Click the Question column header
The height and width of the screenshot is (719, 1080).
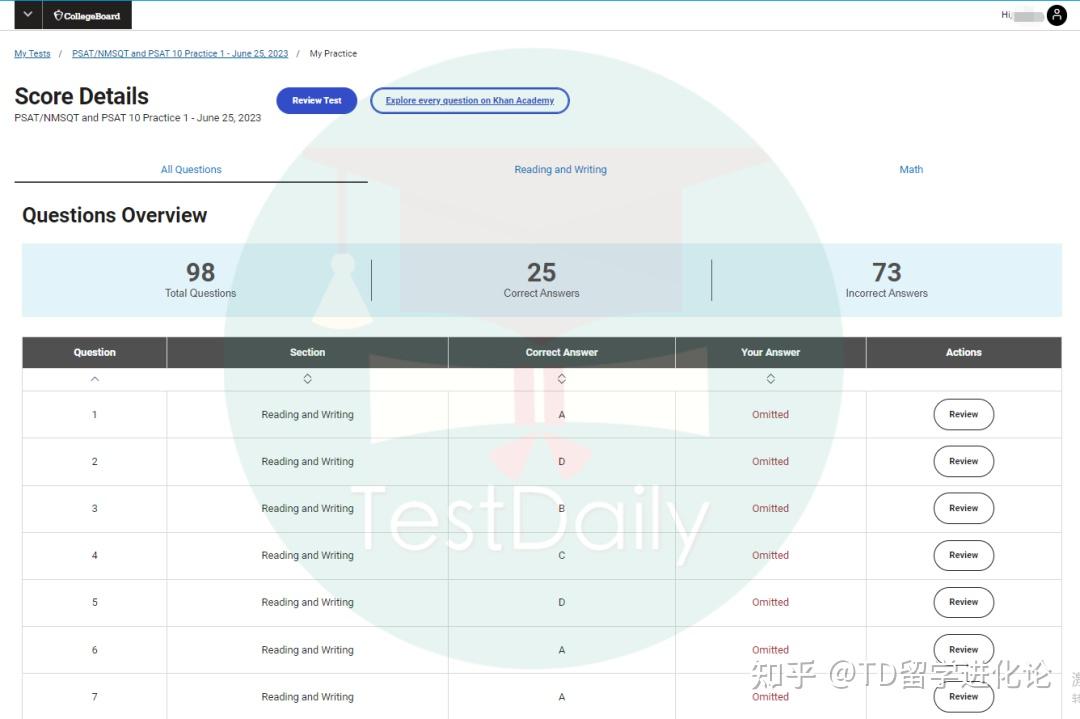pos(94,352)
